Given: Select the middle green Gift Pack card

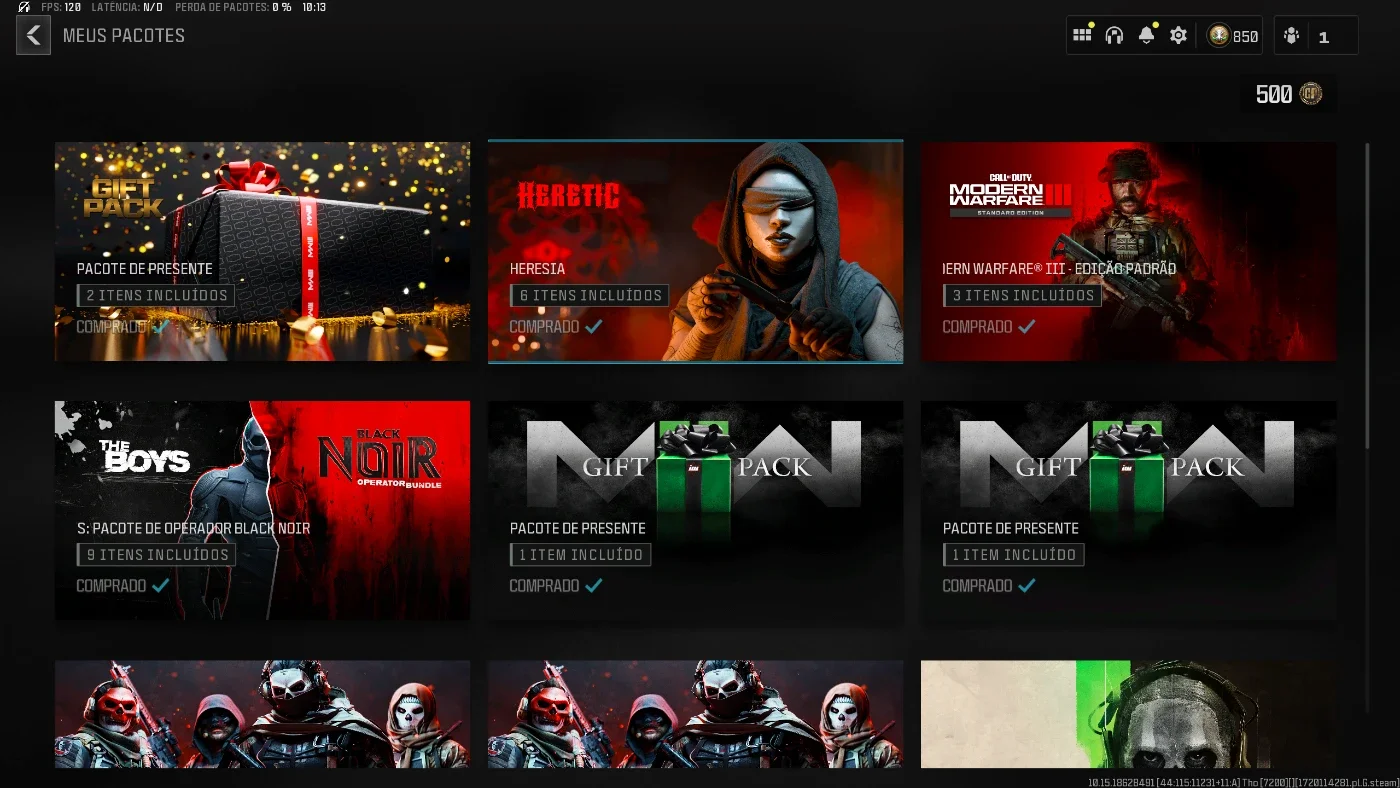Looking at the screenshot, I should coord(695,510).
